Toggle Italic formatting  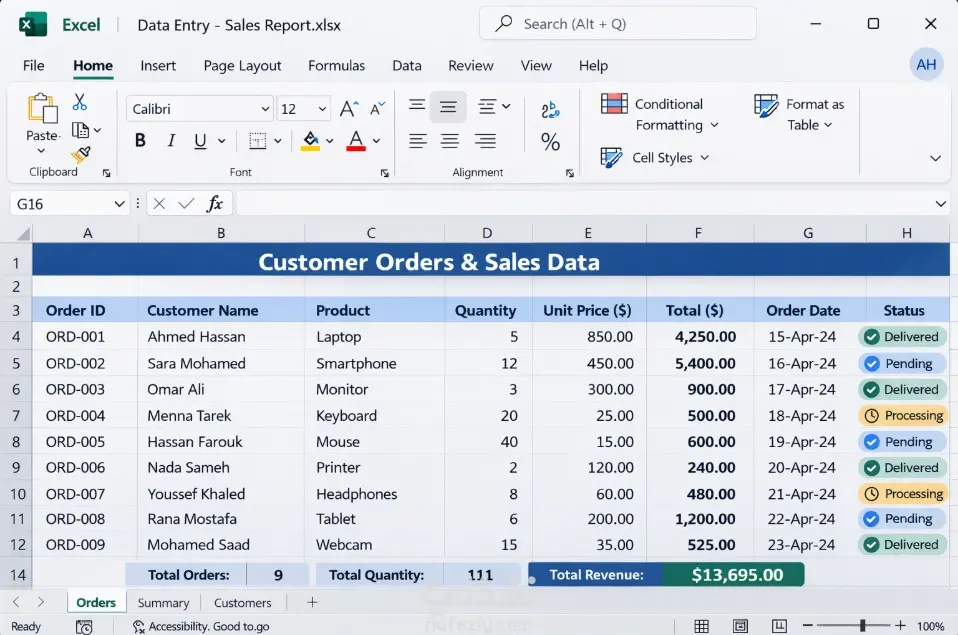(171, 141)
